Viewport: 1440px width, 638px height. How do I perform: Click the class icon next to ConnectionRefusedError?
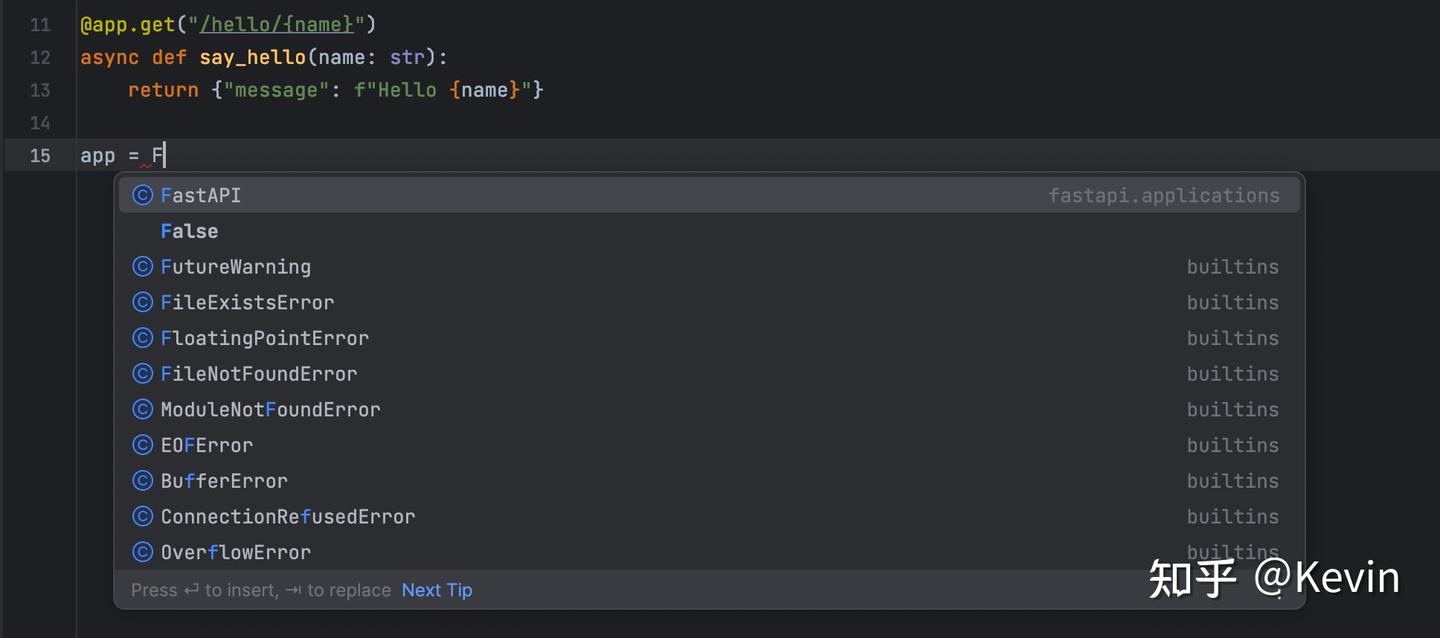click(142, 516)
